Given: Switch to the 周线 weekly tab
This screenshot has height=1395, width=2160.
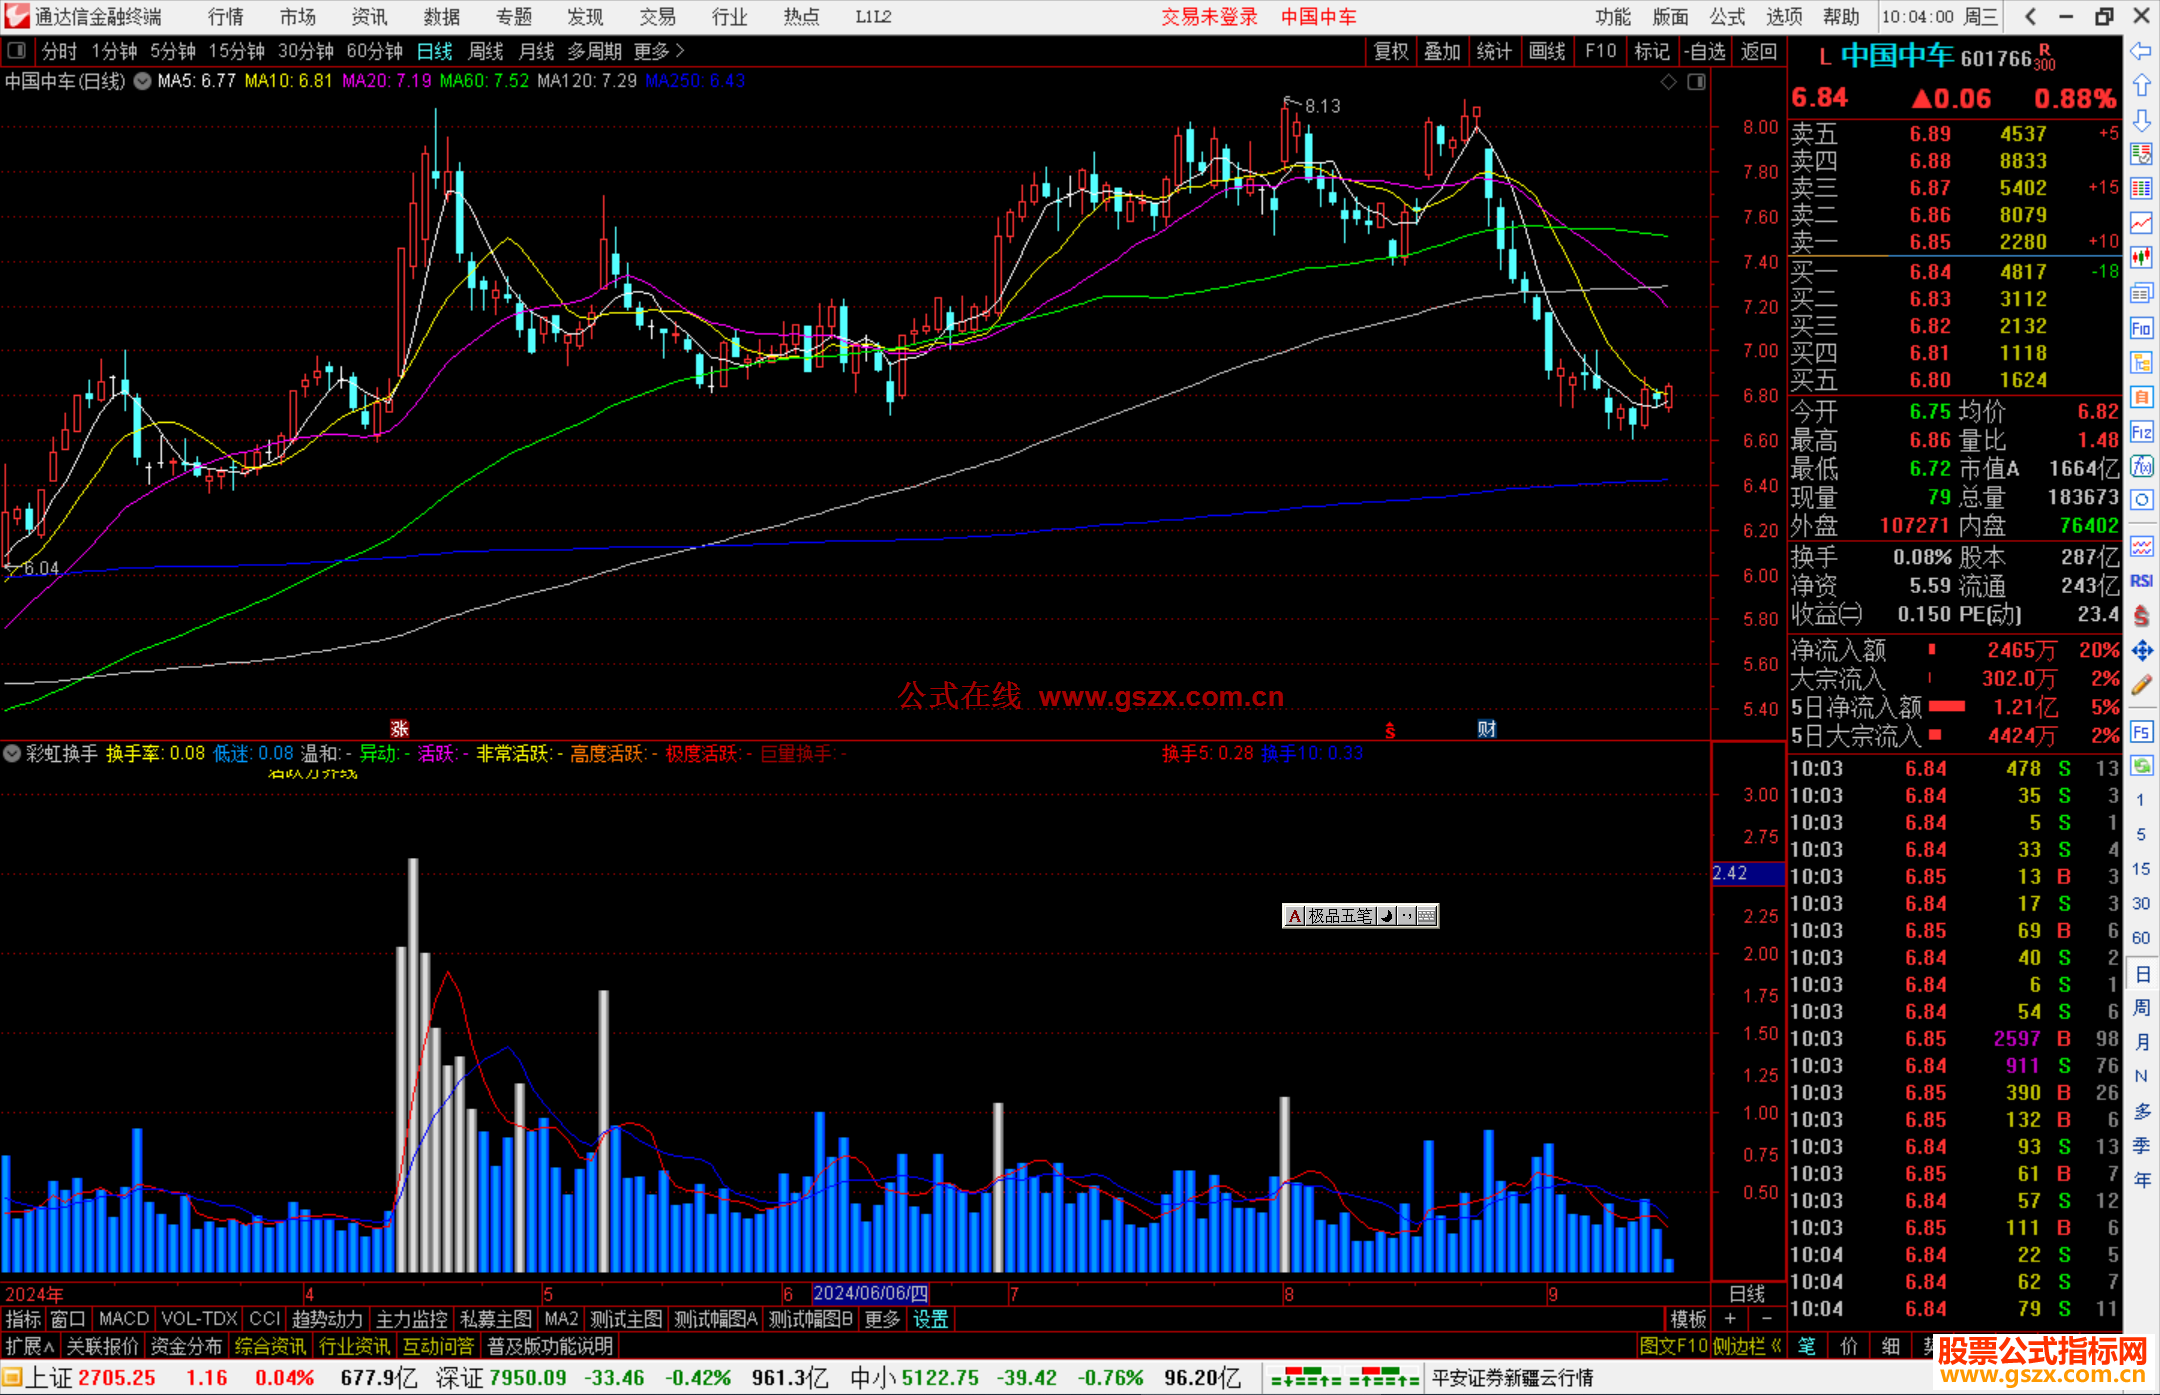Looking at the screenshot, I should (486, 51).
